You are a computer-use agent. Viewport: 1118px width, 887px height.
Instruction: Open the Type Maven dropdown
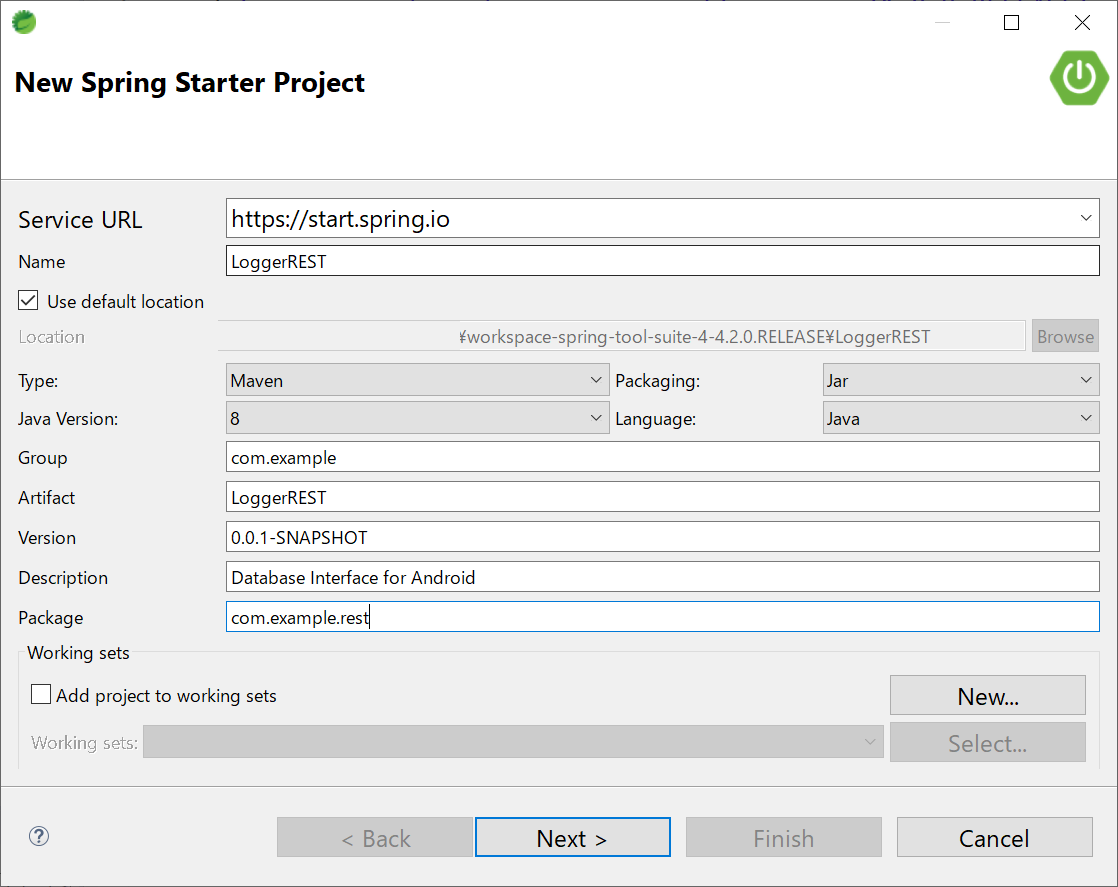coord(418,380)
